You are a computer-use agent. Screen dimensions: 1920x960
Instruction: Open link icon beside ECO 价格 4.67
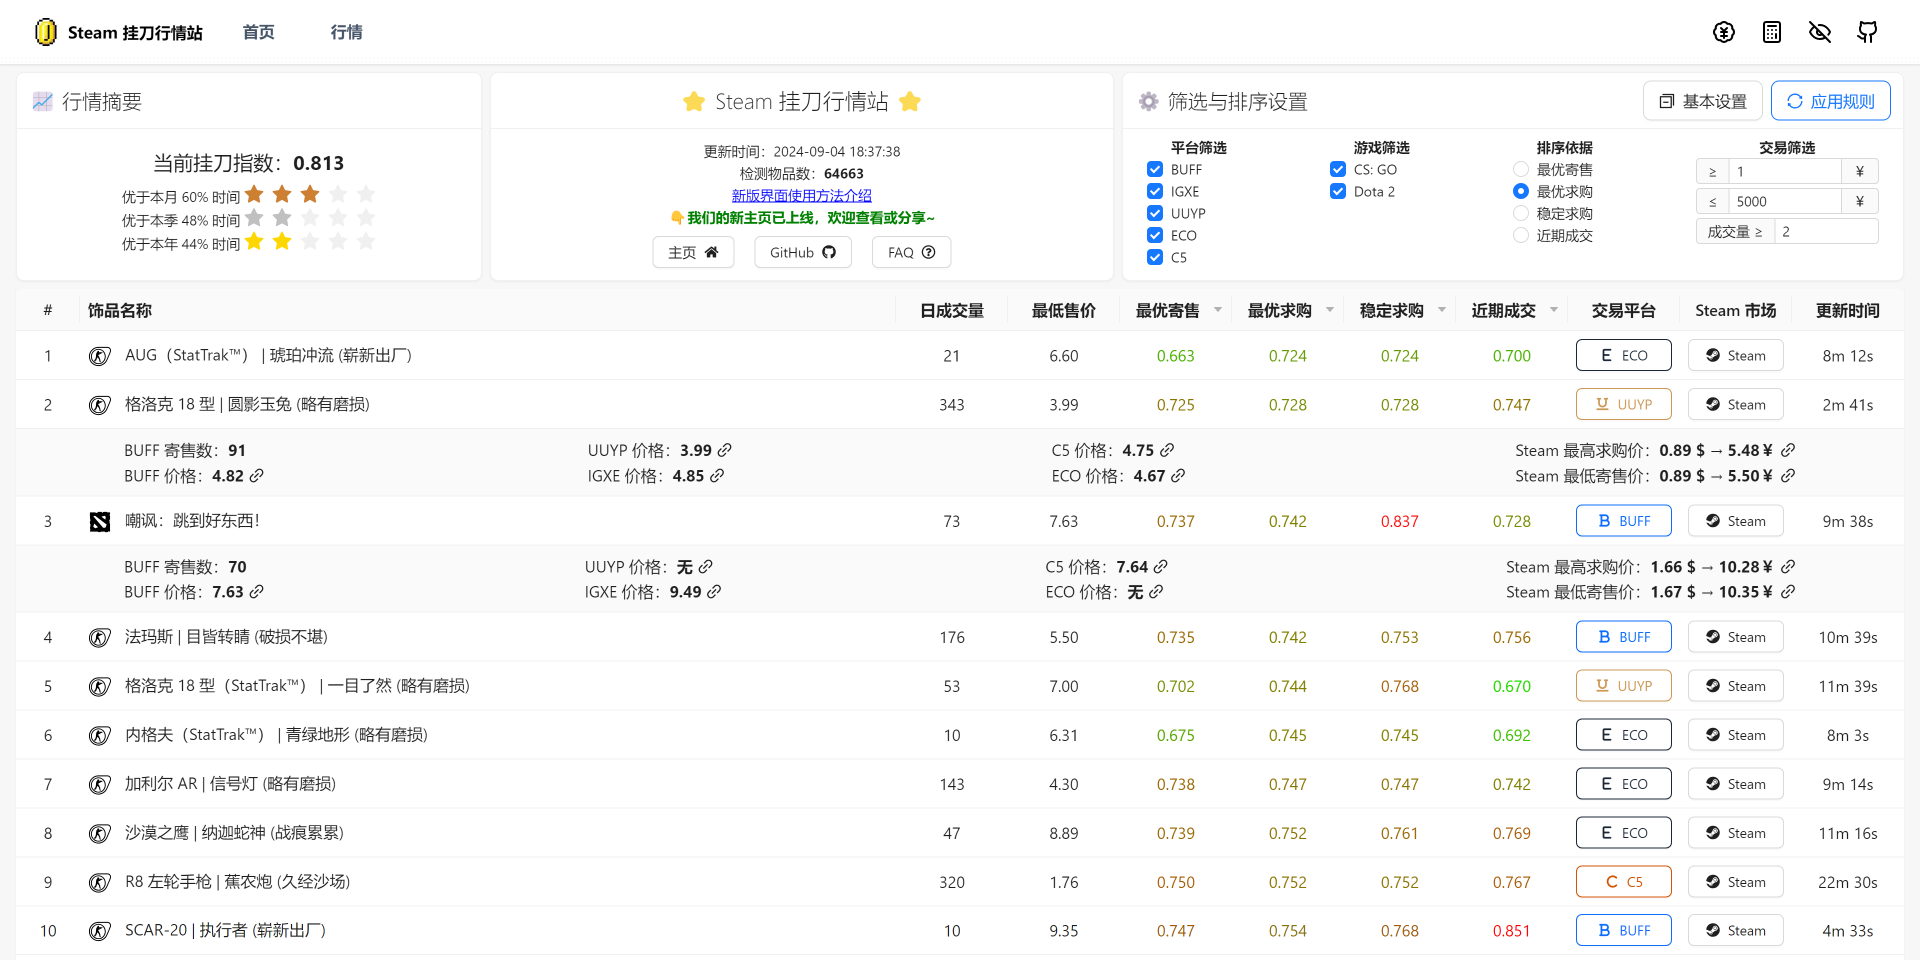(x=1178, y=476)
